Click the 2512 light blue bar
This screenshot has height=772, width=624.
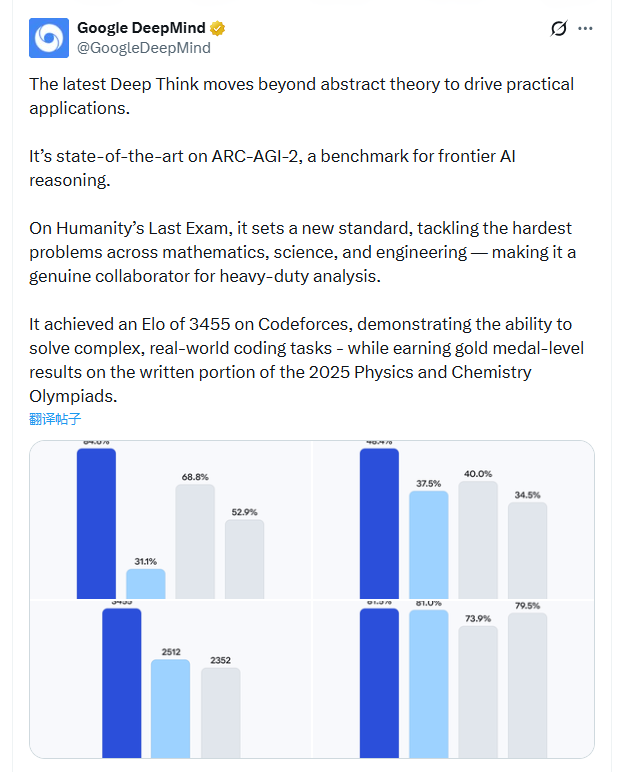pos(170,708)
